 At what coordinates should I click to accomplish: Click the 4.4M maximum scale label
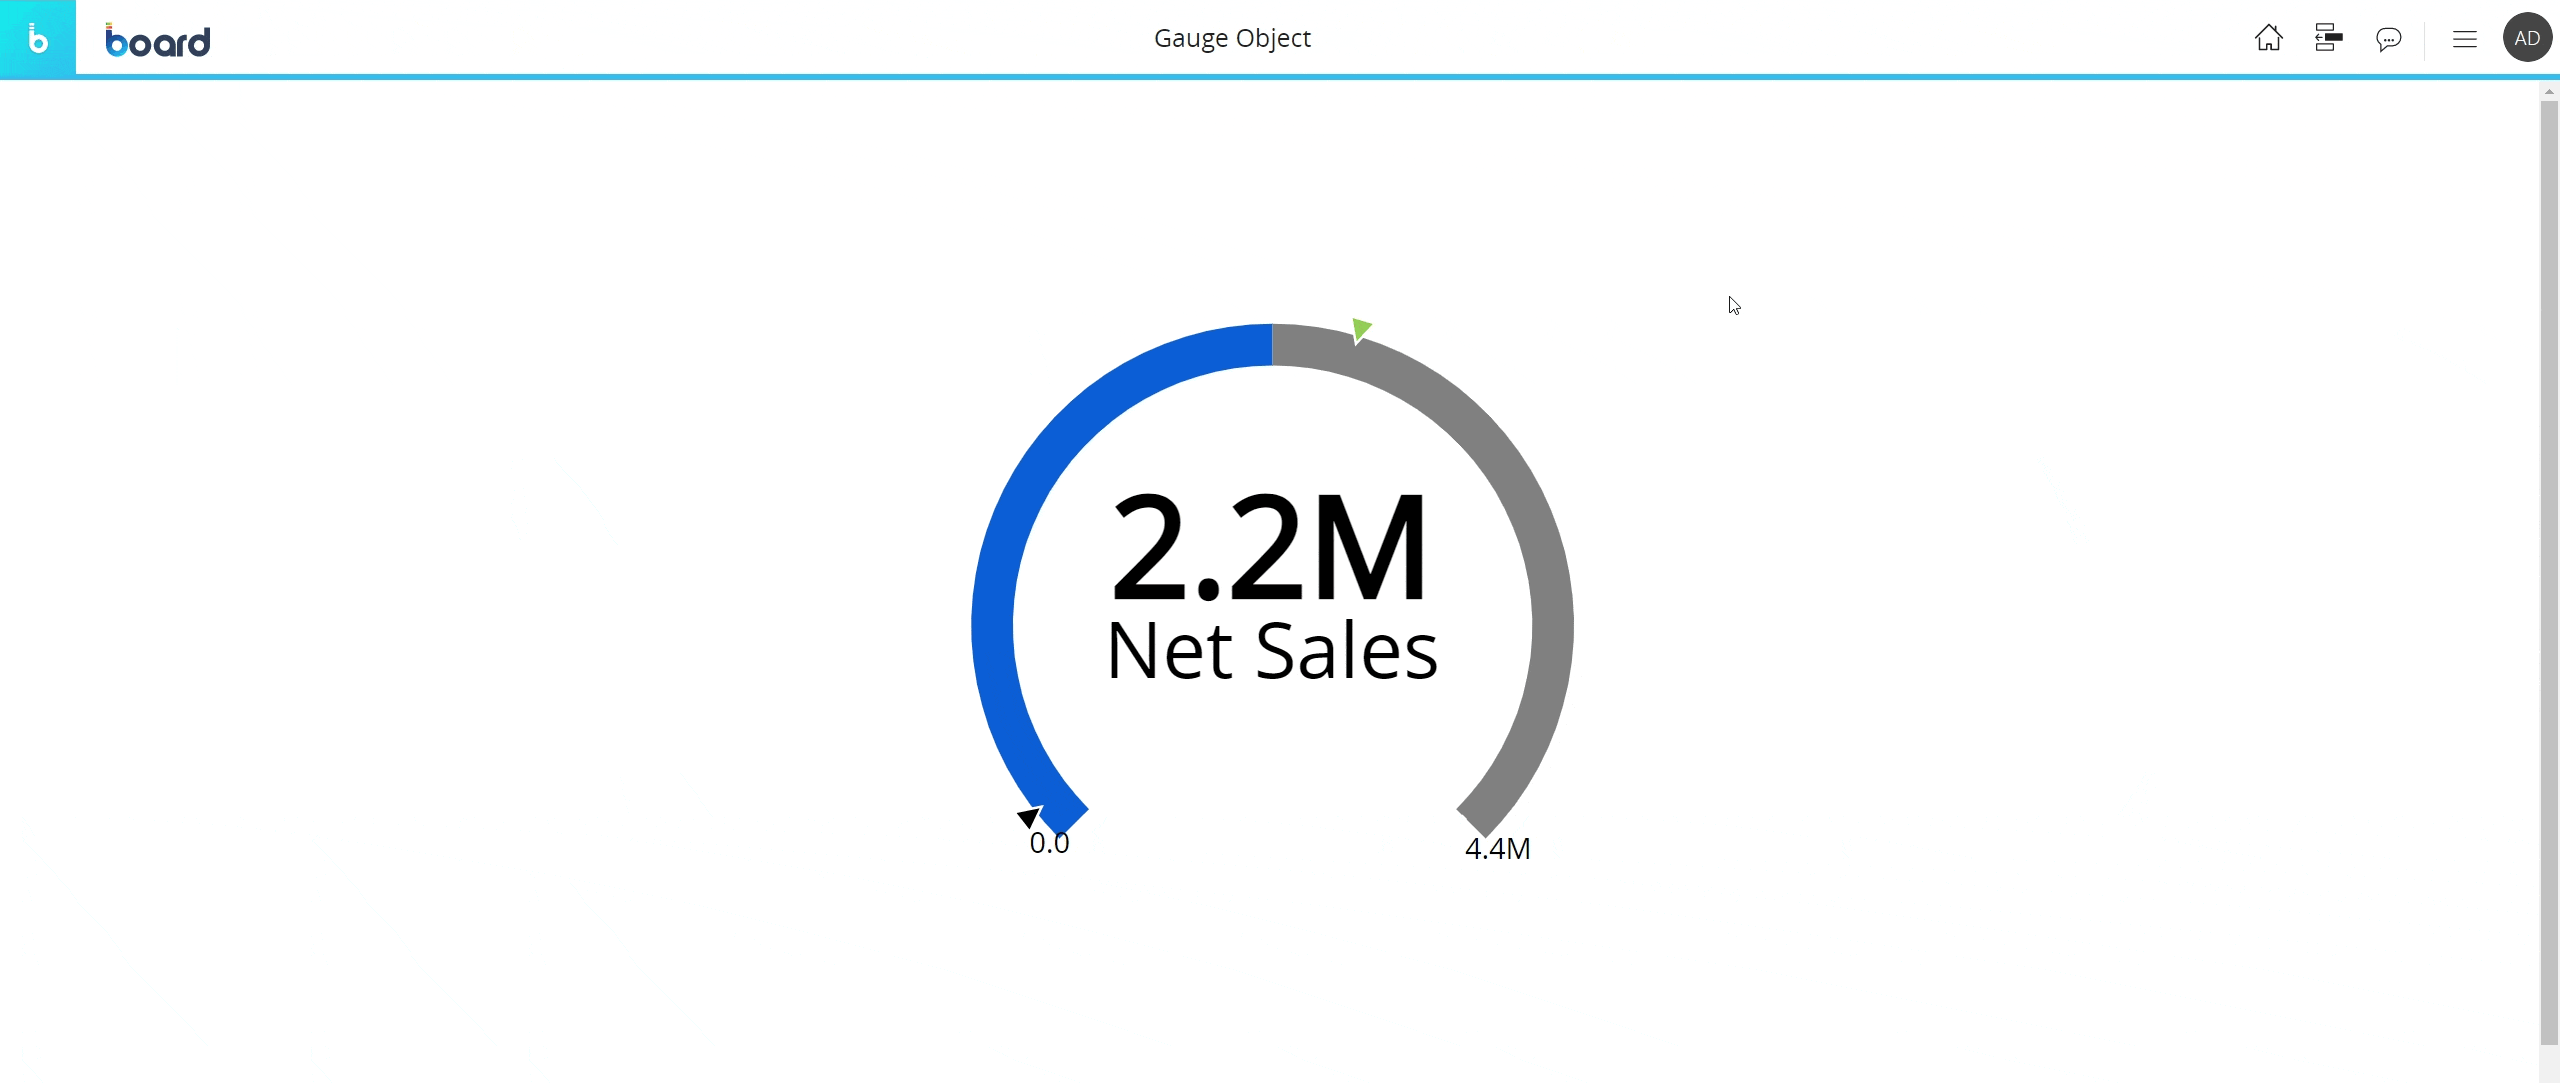pyautogui.click(x=1497, y=849)
